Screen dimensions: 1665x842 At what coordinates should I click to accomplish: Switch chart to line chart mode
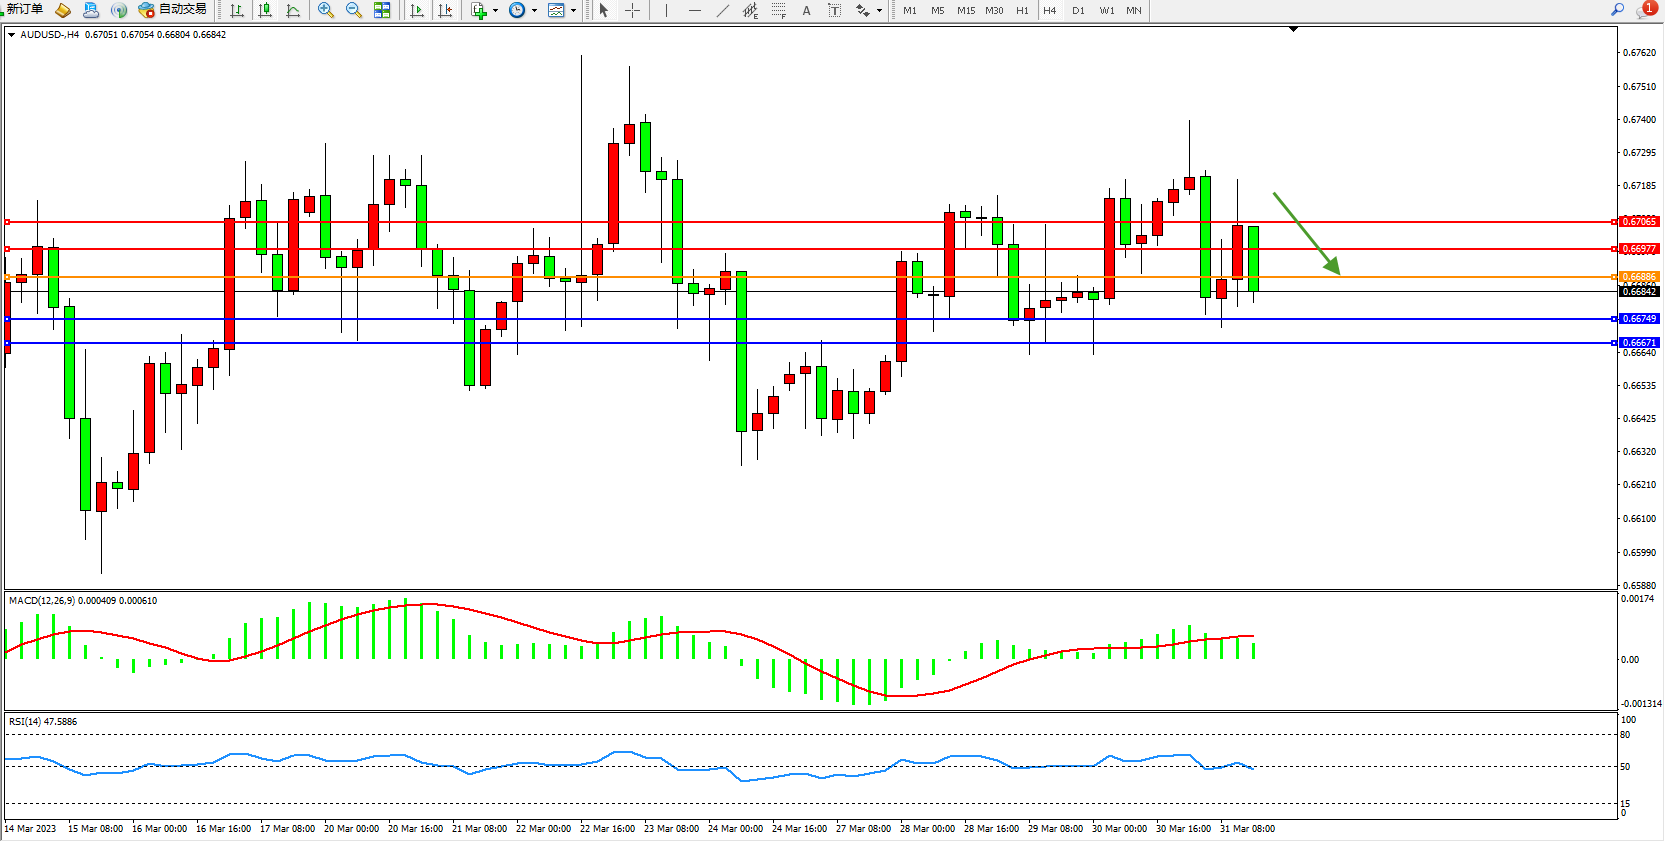293,10
